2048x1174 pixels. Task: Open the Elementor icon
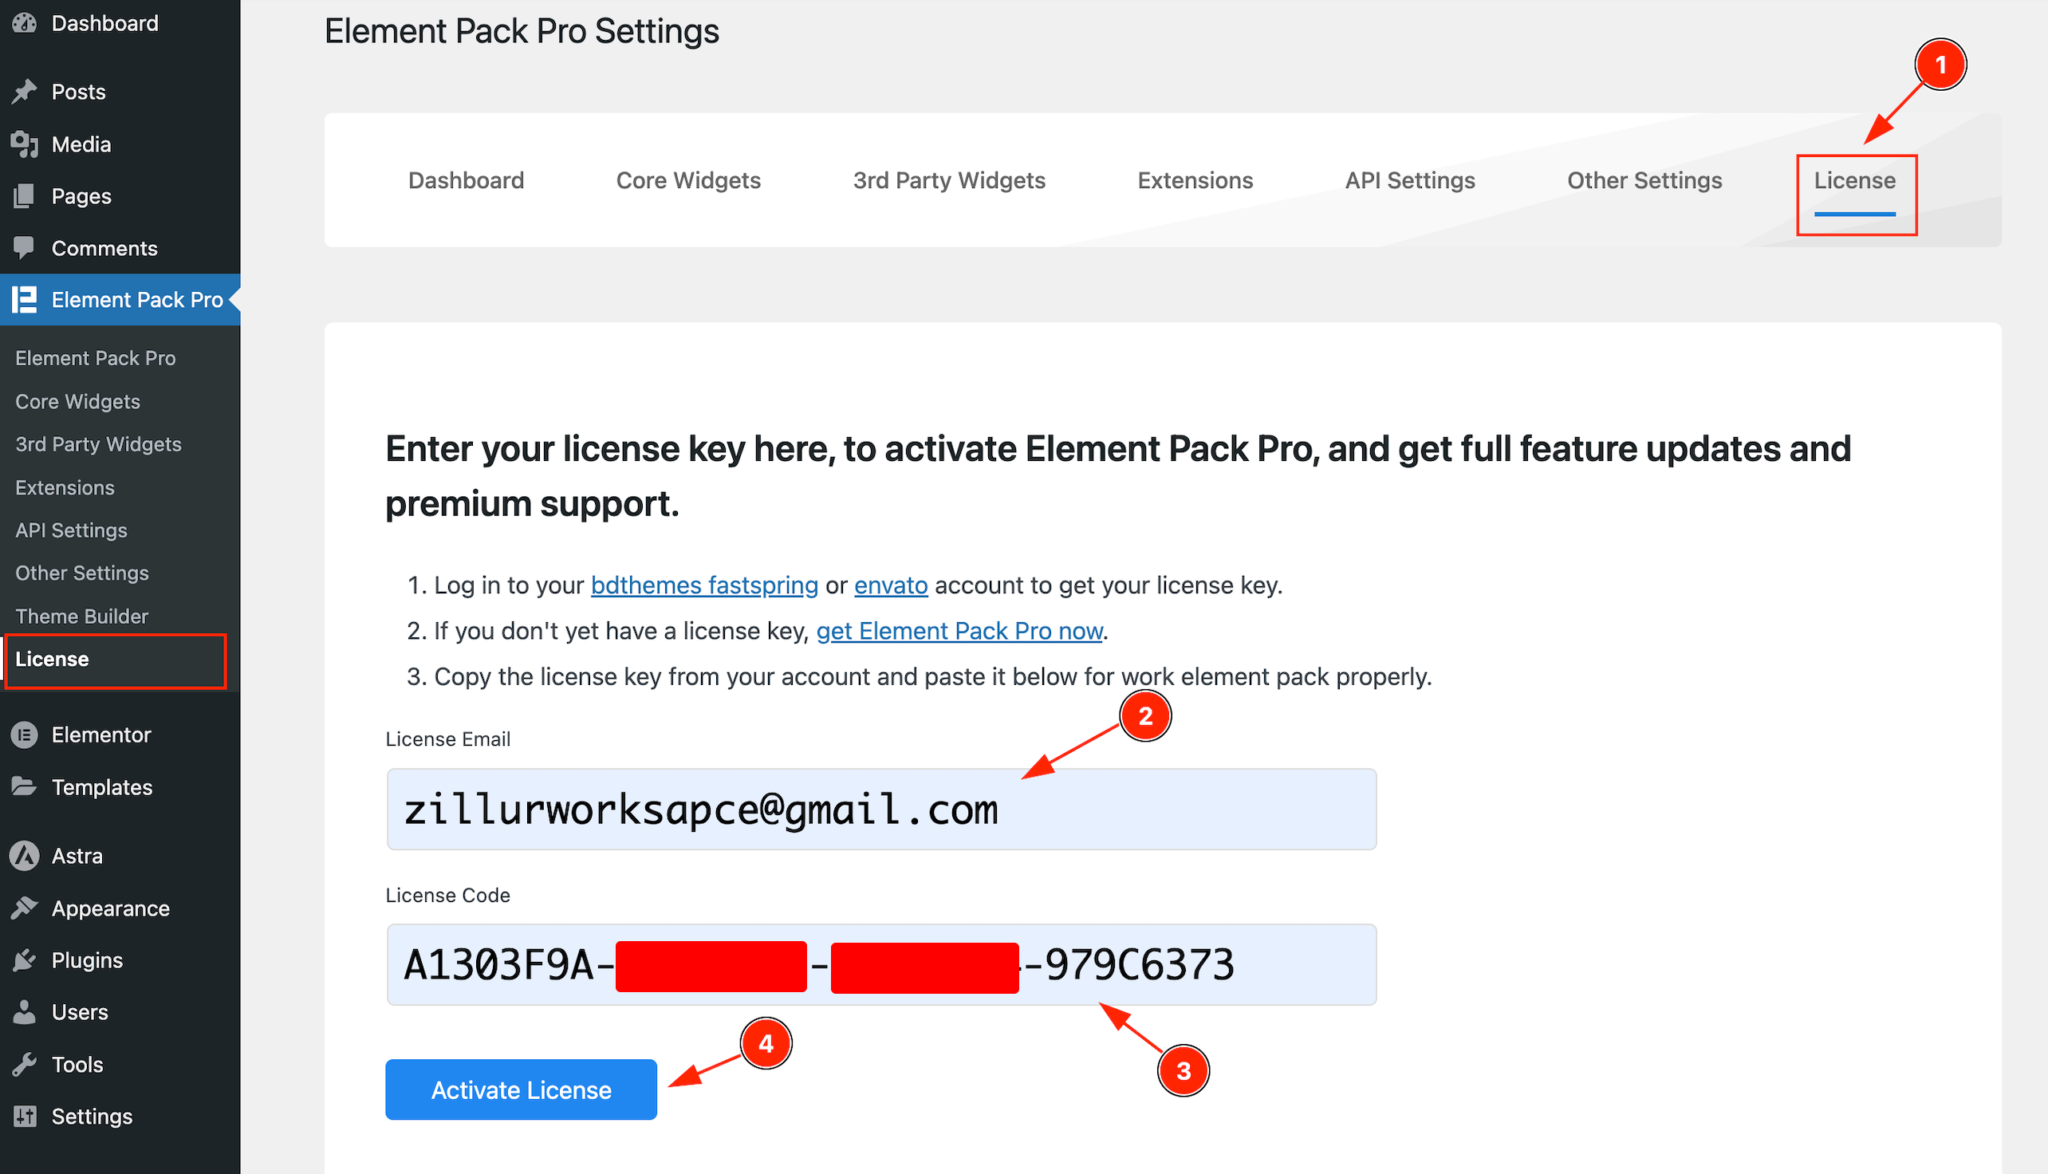coord(24,734)
